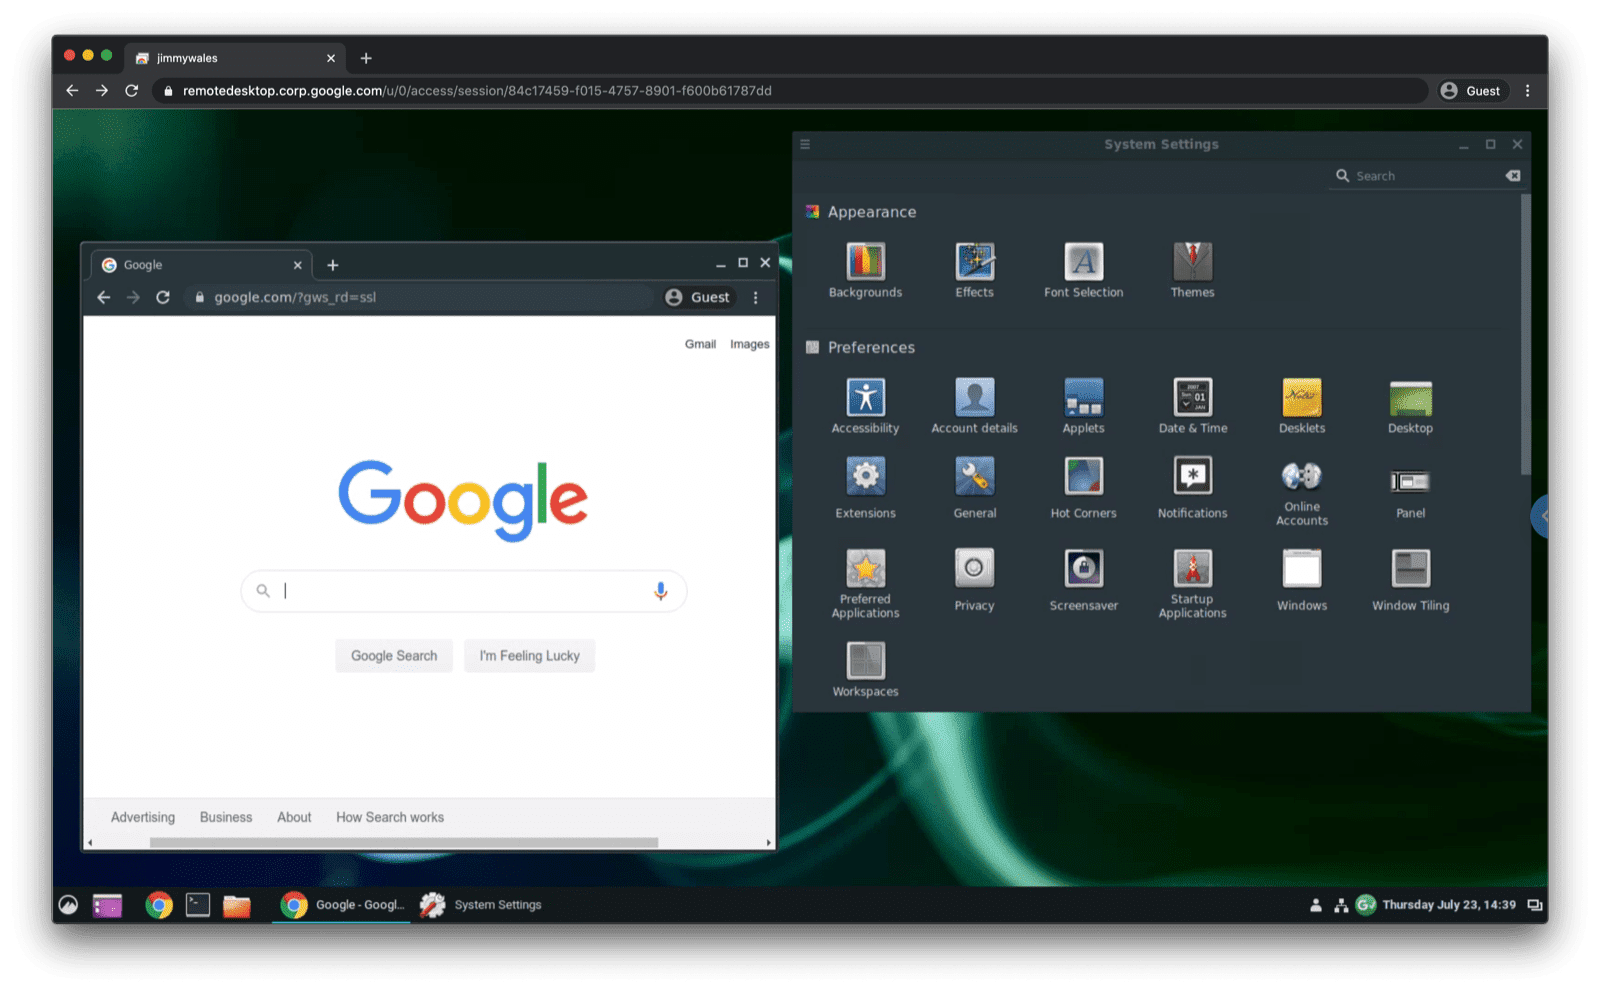Open the System Settings hamburger menu

click(804, 143)
